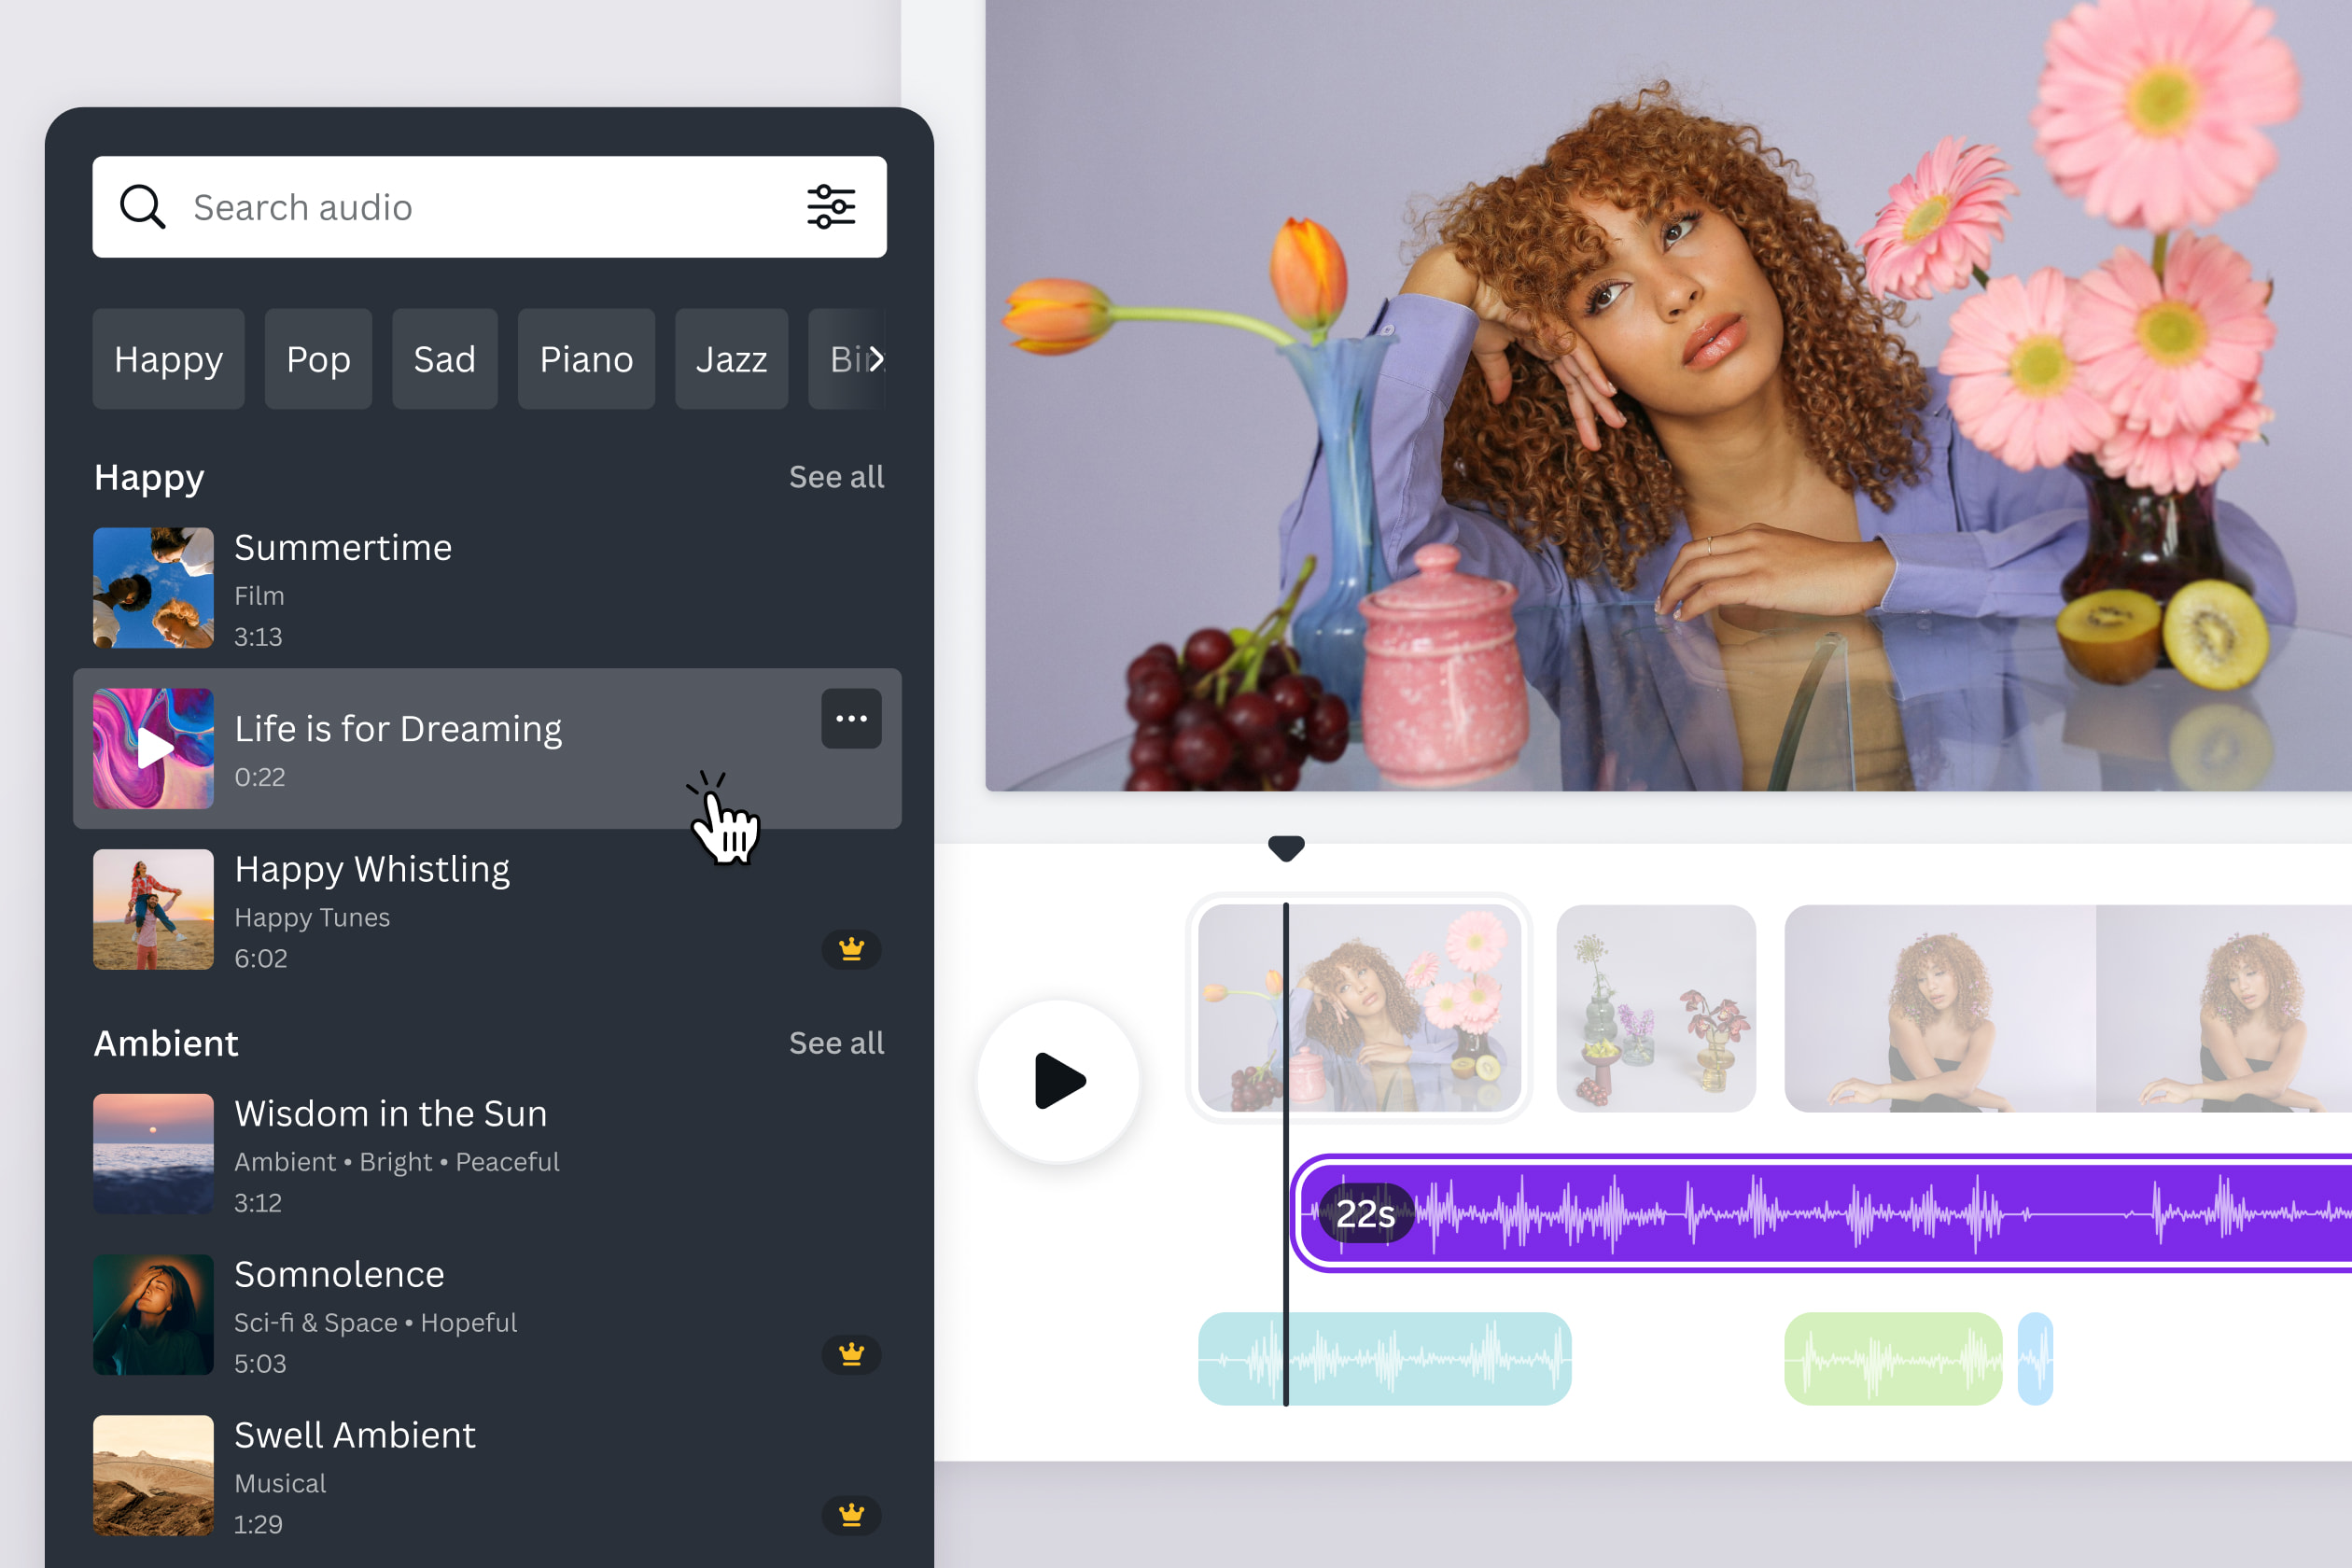2352x1568 pixels.
Task: Click the Search audio input field
Action: tap(488, 206)
